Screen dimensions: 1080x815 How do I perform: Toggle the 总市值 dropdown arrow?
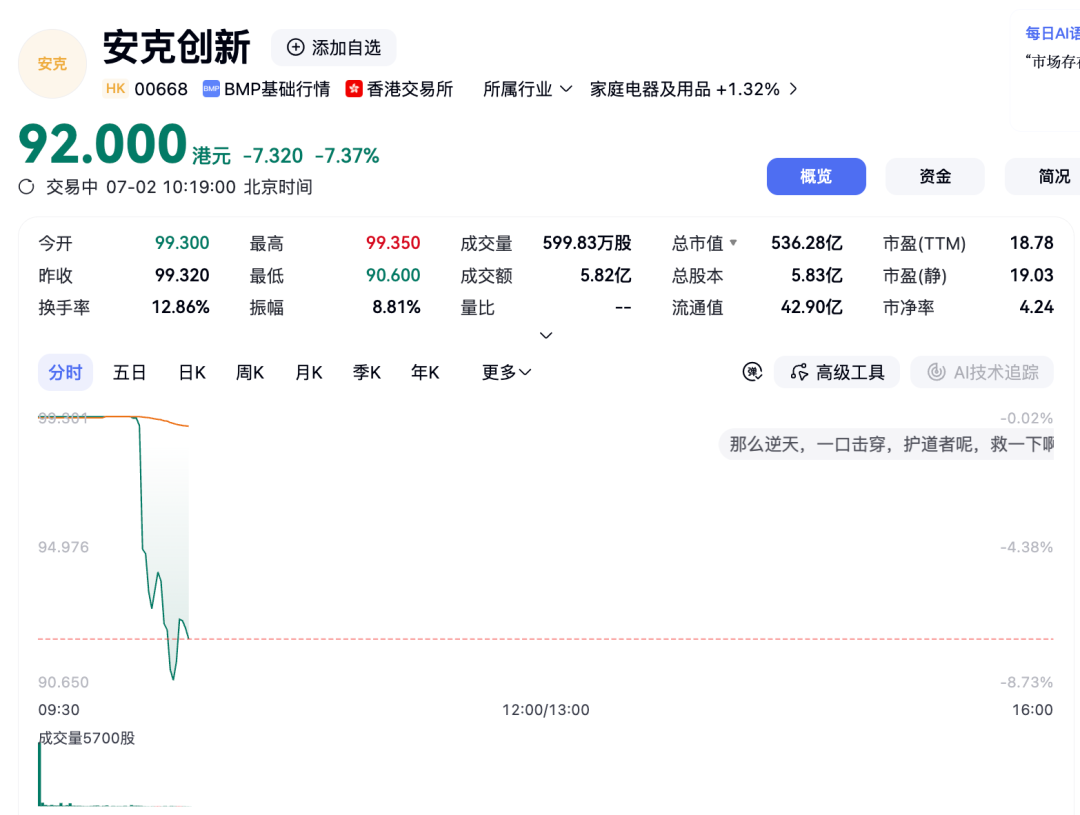tap(734, 243)
